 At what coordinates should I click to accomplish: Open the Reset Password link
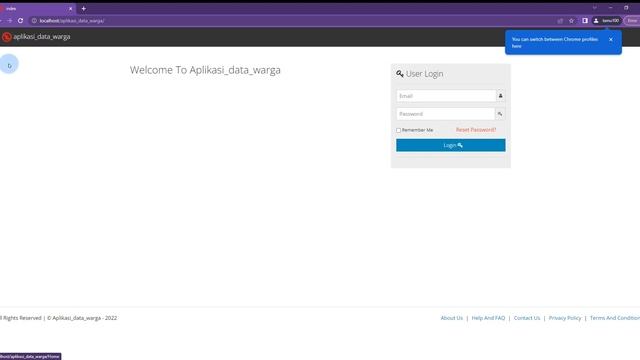click(476, 130)
